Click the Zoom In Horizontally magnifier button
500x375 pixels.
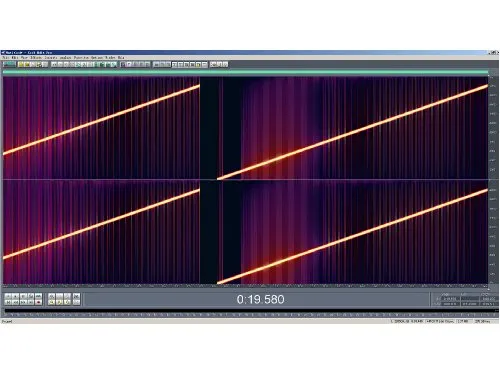tap(51, 296)
